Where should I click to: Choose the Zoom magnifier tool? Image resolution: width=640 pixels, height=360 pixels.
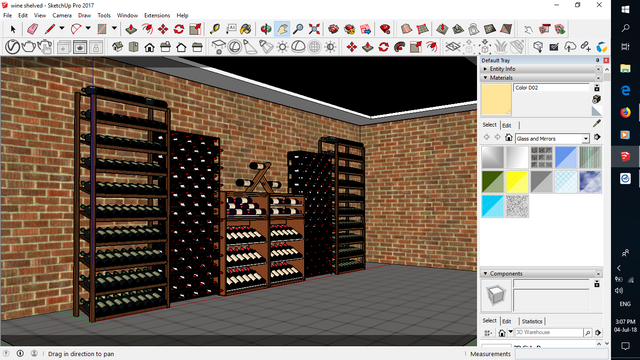coord(298,29)
